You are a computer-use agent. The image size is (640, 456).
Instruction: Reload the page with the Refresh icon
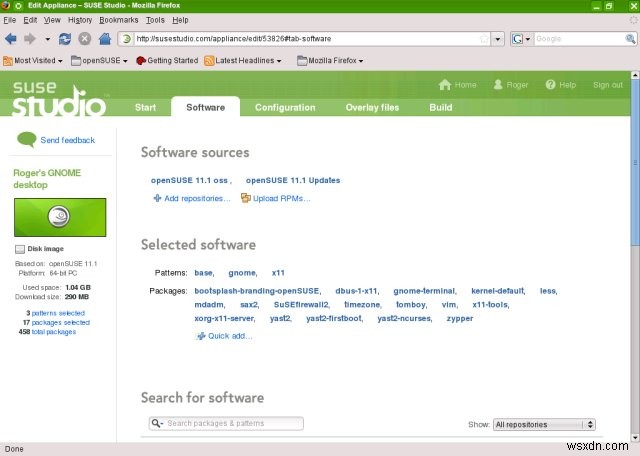pos(64,39)
